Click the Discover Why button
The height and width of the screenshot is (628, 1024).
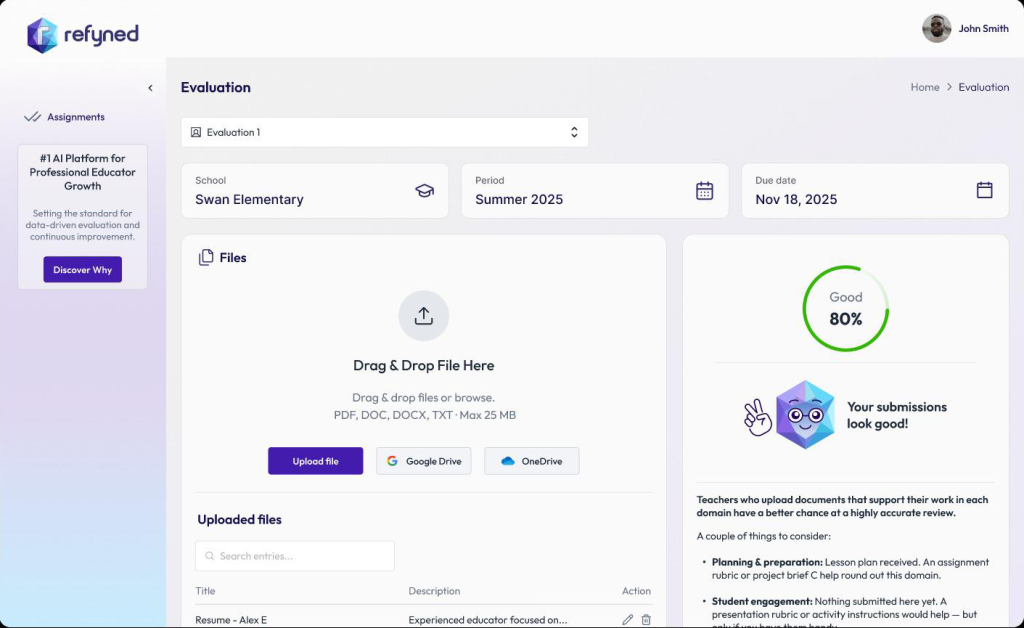pyautogui.click(x=82, y=270)
